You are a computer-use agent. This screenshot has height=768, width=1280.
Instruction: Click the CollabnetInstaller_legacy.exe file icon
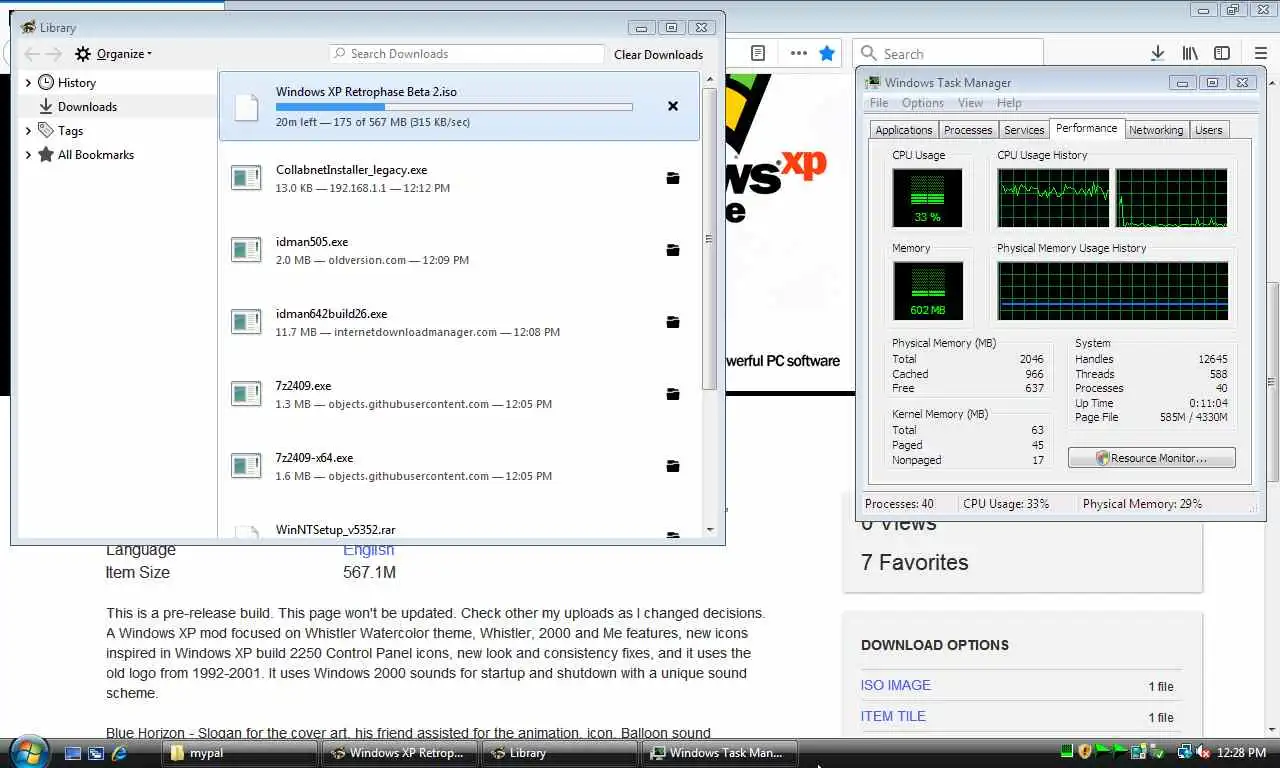point(246,178)
